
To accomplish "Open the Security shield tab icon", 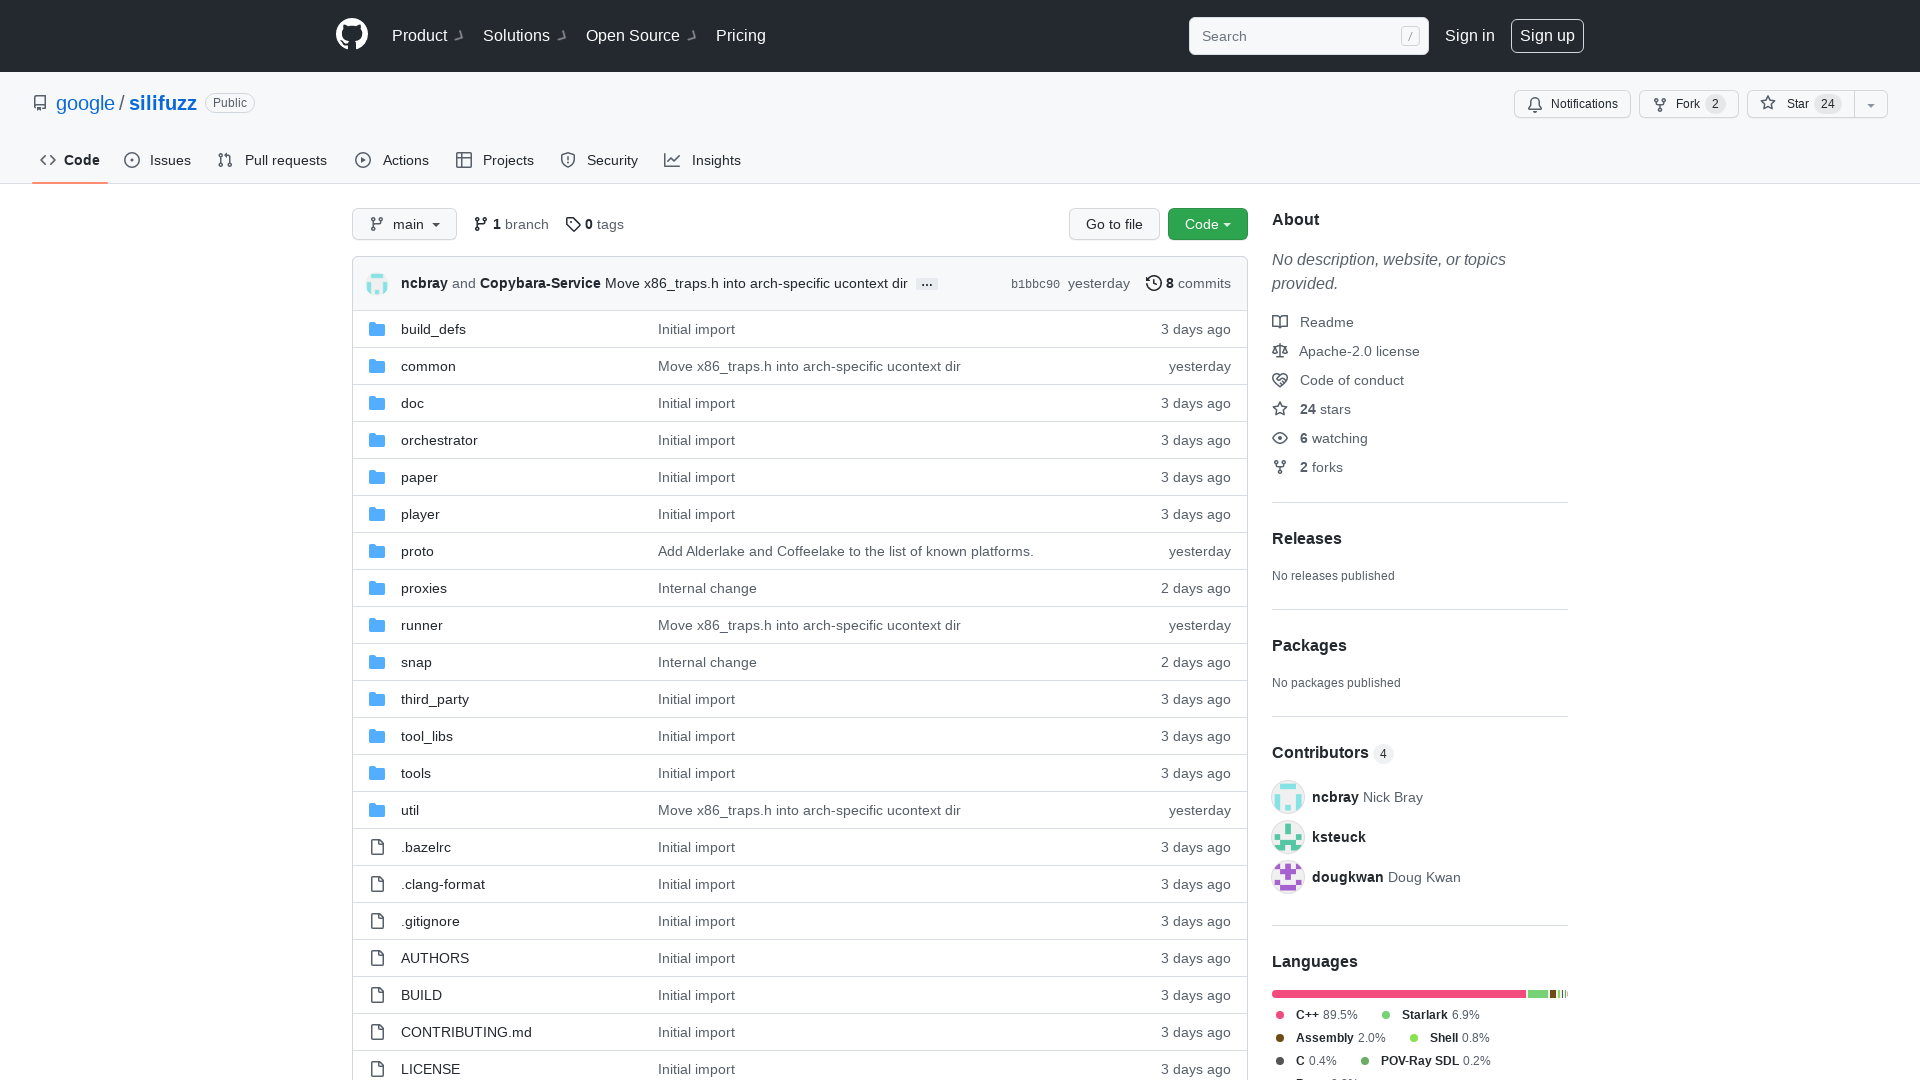I will [x=568, y=160].
